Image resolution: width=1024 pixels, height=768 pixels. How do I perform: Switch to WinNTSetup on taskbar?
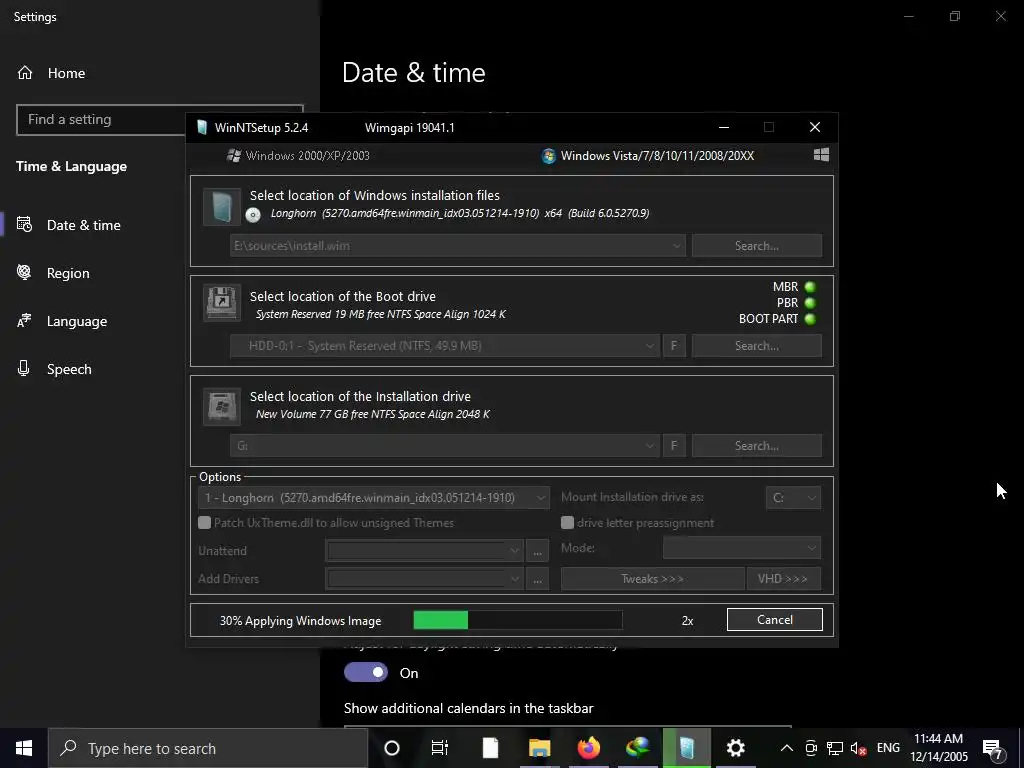pyautogui.click(x=686, y=748)
